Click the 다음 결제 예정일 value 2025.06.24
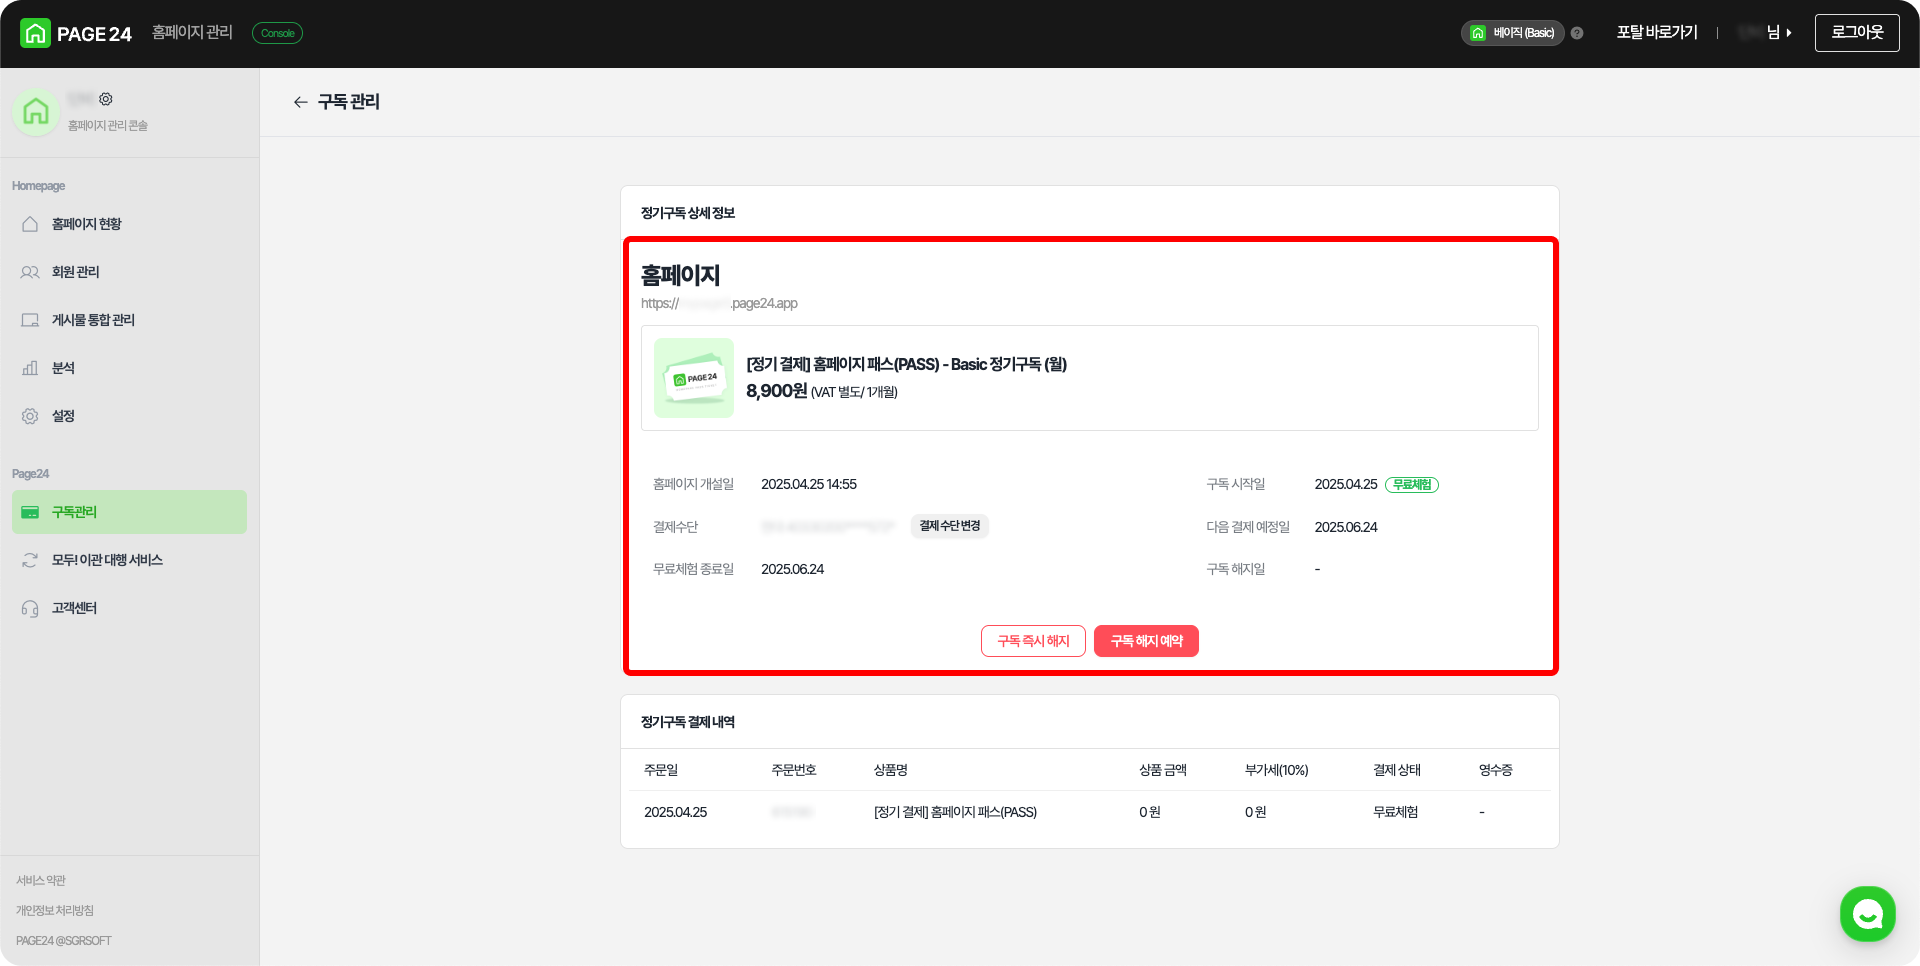 pyautogui.click(x=1346, y=527)
